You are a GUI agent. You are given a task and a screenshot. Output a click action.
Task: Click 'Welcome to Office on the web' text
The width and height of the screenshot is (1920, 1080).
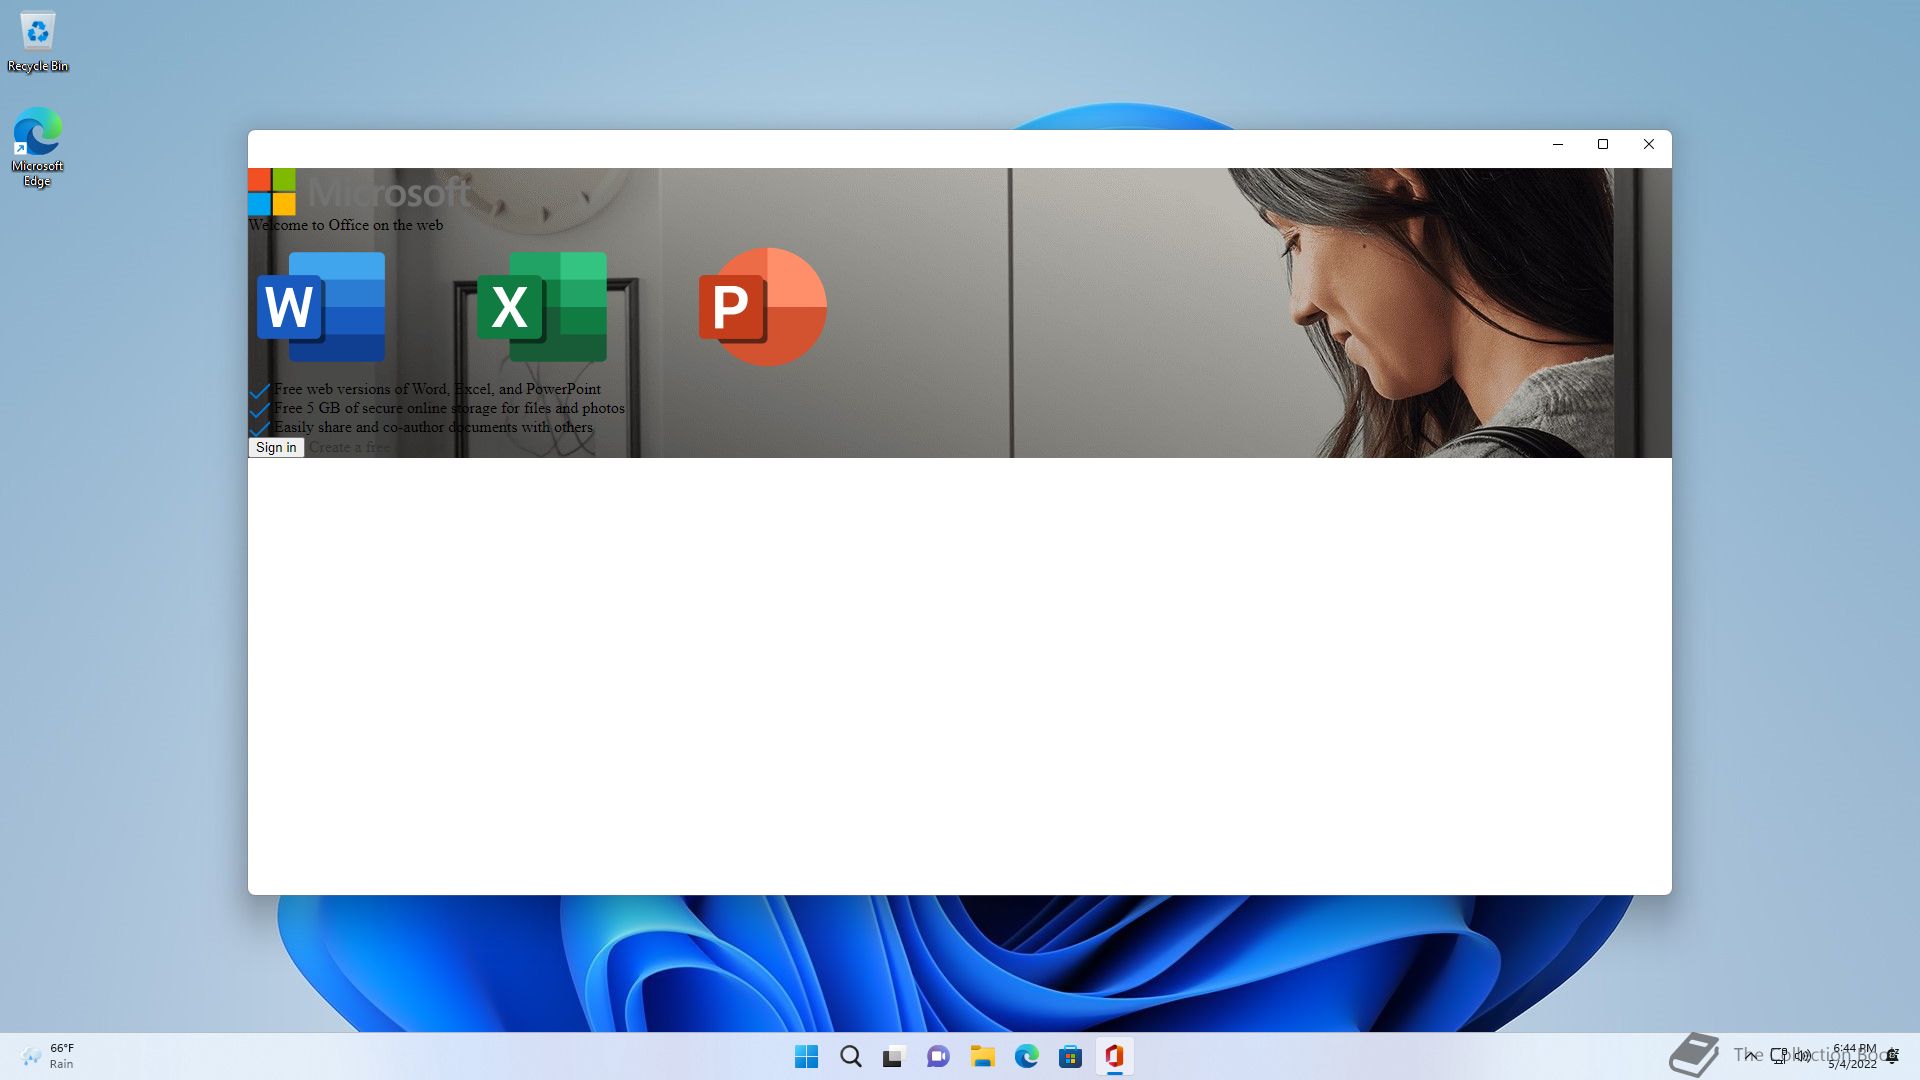point(346,225)
